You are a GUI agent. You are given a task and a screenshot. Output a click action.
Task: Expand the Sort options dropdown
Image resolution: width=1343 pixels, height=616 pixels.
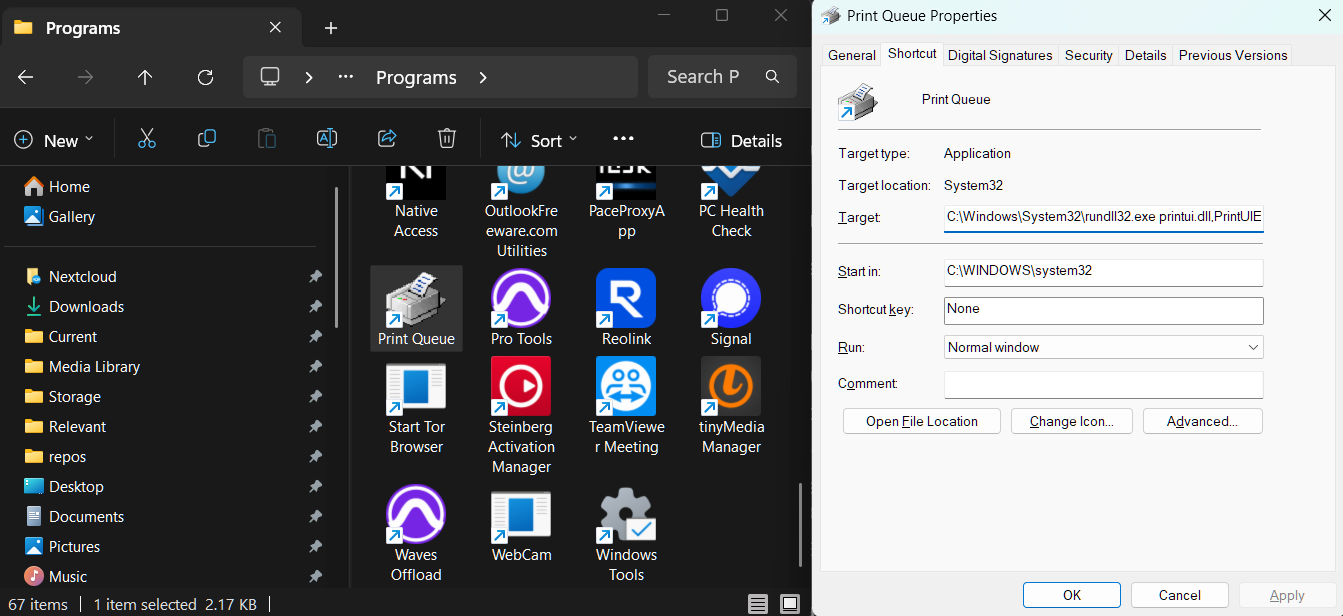coord(538,140)
